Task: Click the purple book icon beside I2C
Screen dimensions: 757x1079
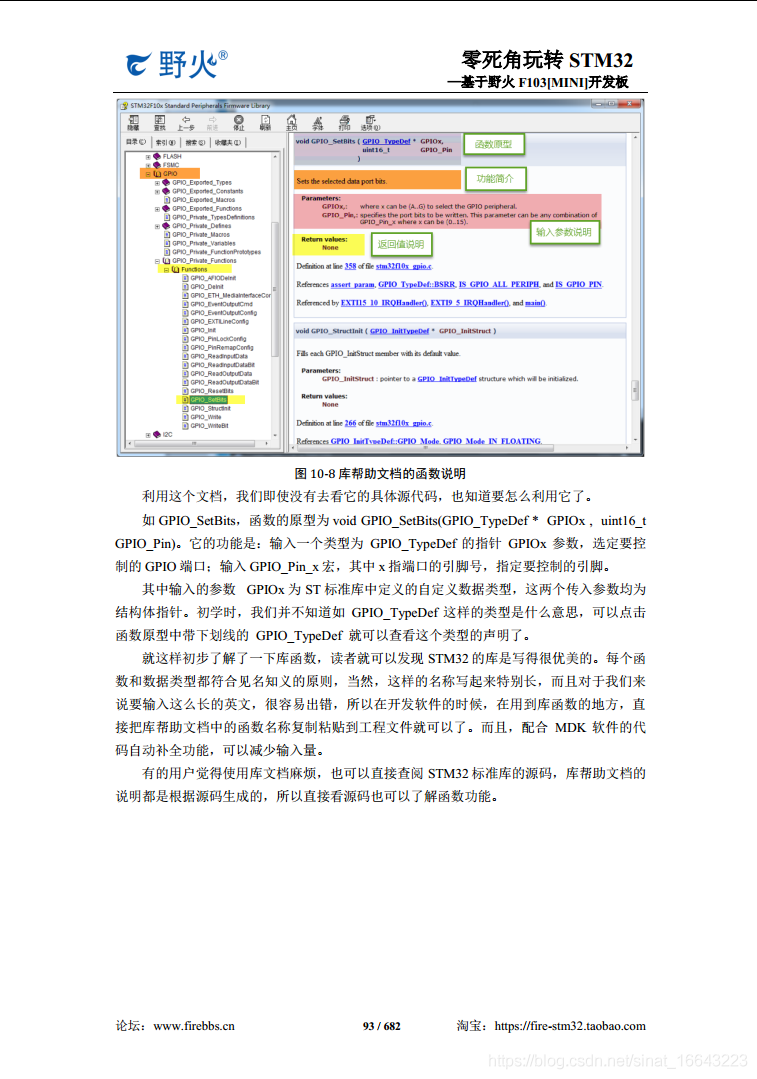Action: 157,434
